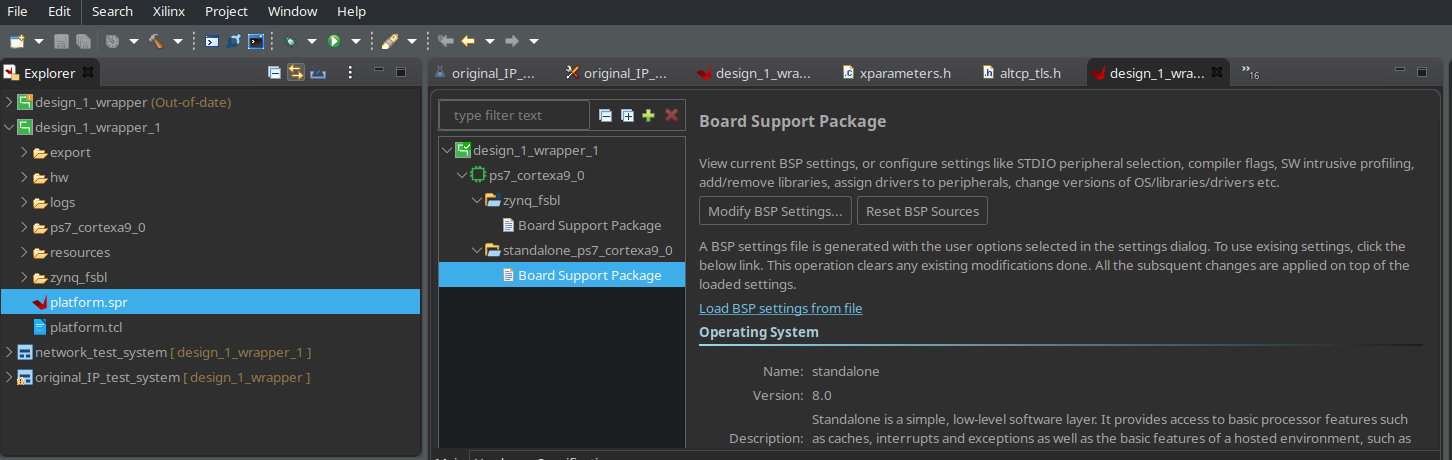Toggle Link with Editor in the Explorer panel
The width and height of the screenshot is (1452, 460).
click(296, 72)
